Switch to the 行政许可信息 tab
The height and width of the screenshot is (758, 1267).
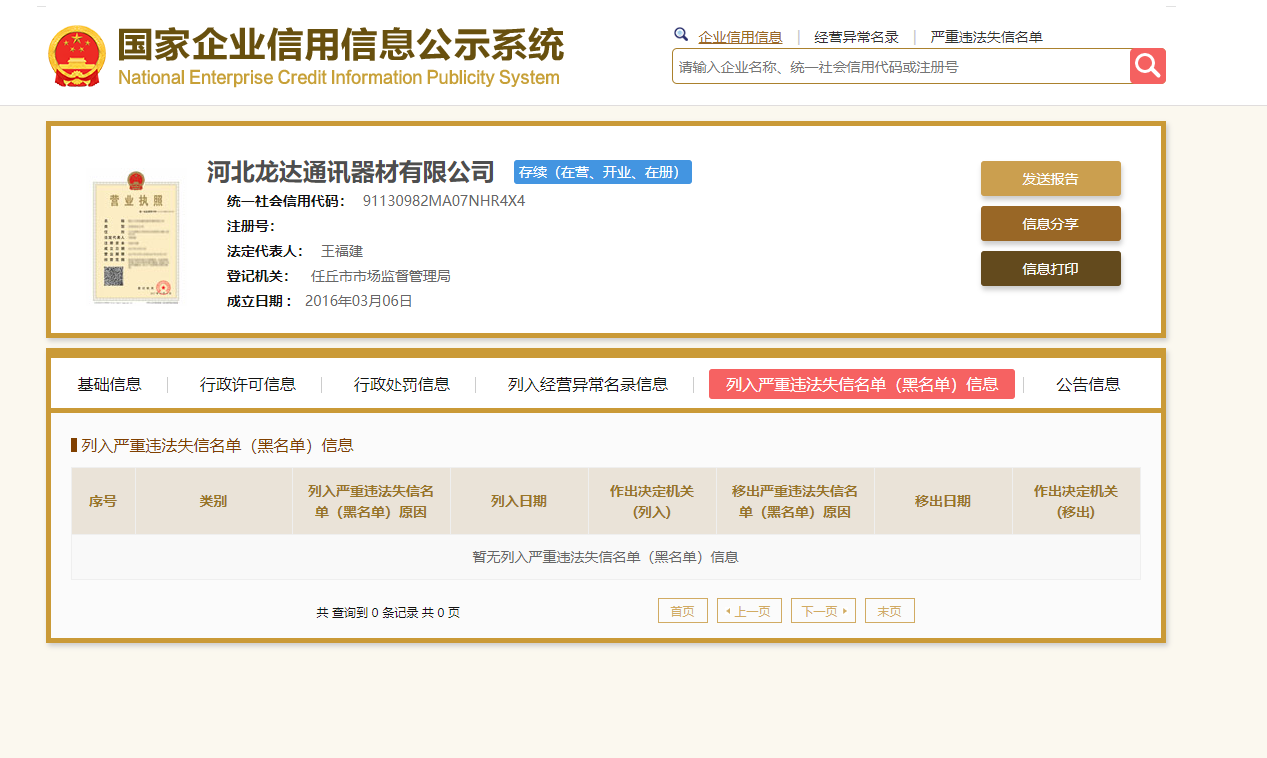tap(248, 384)
